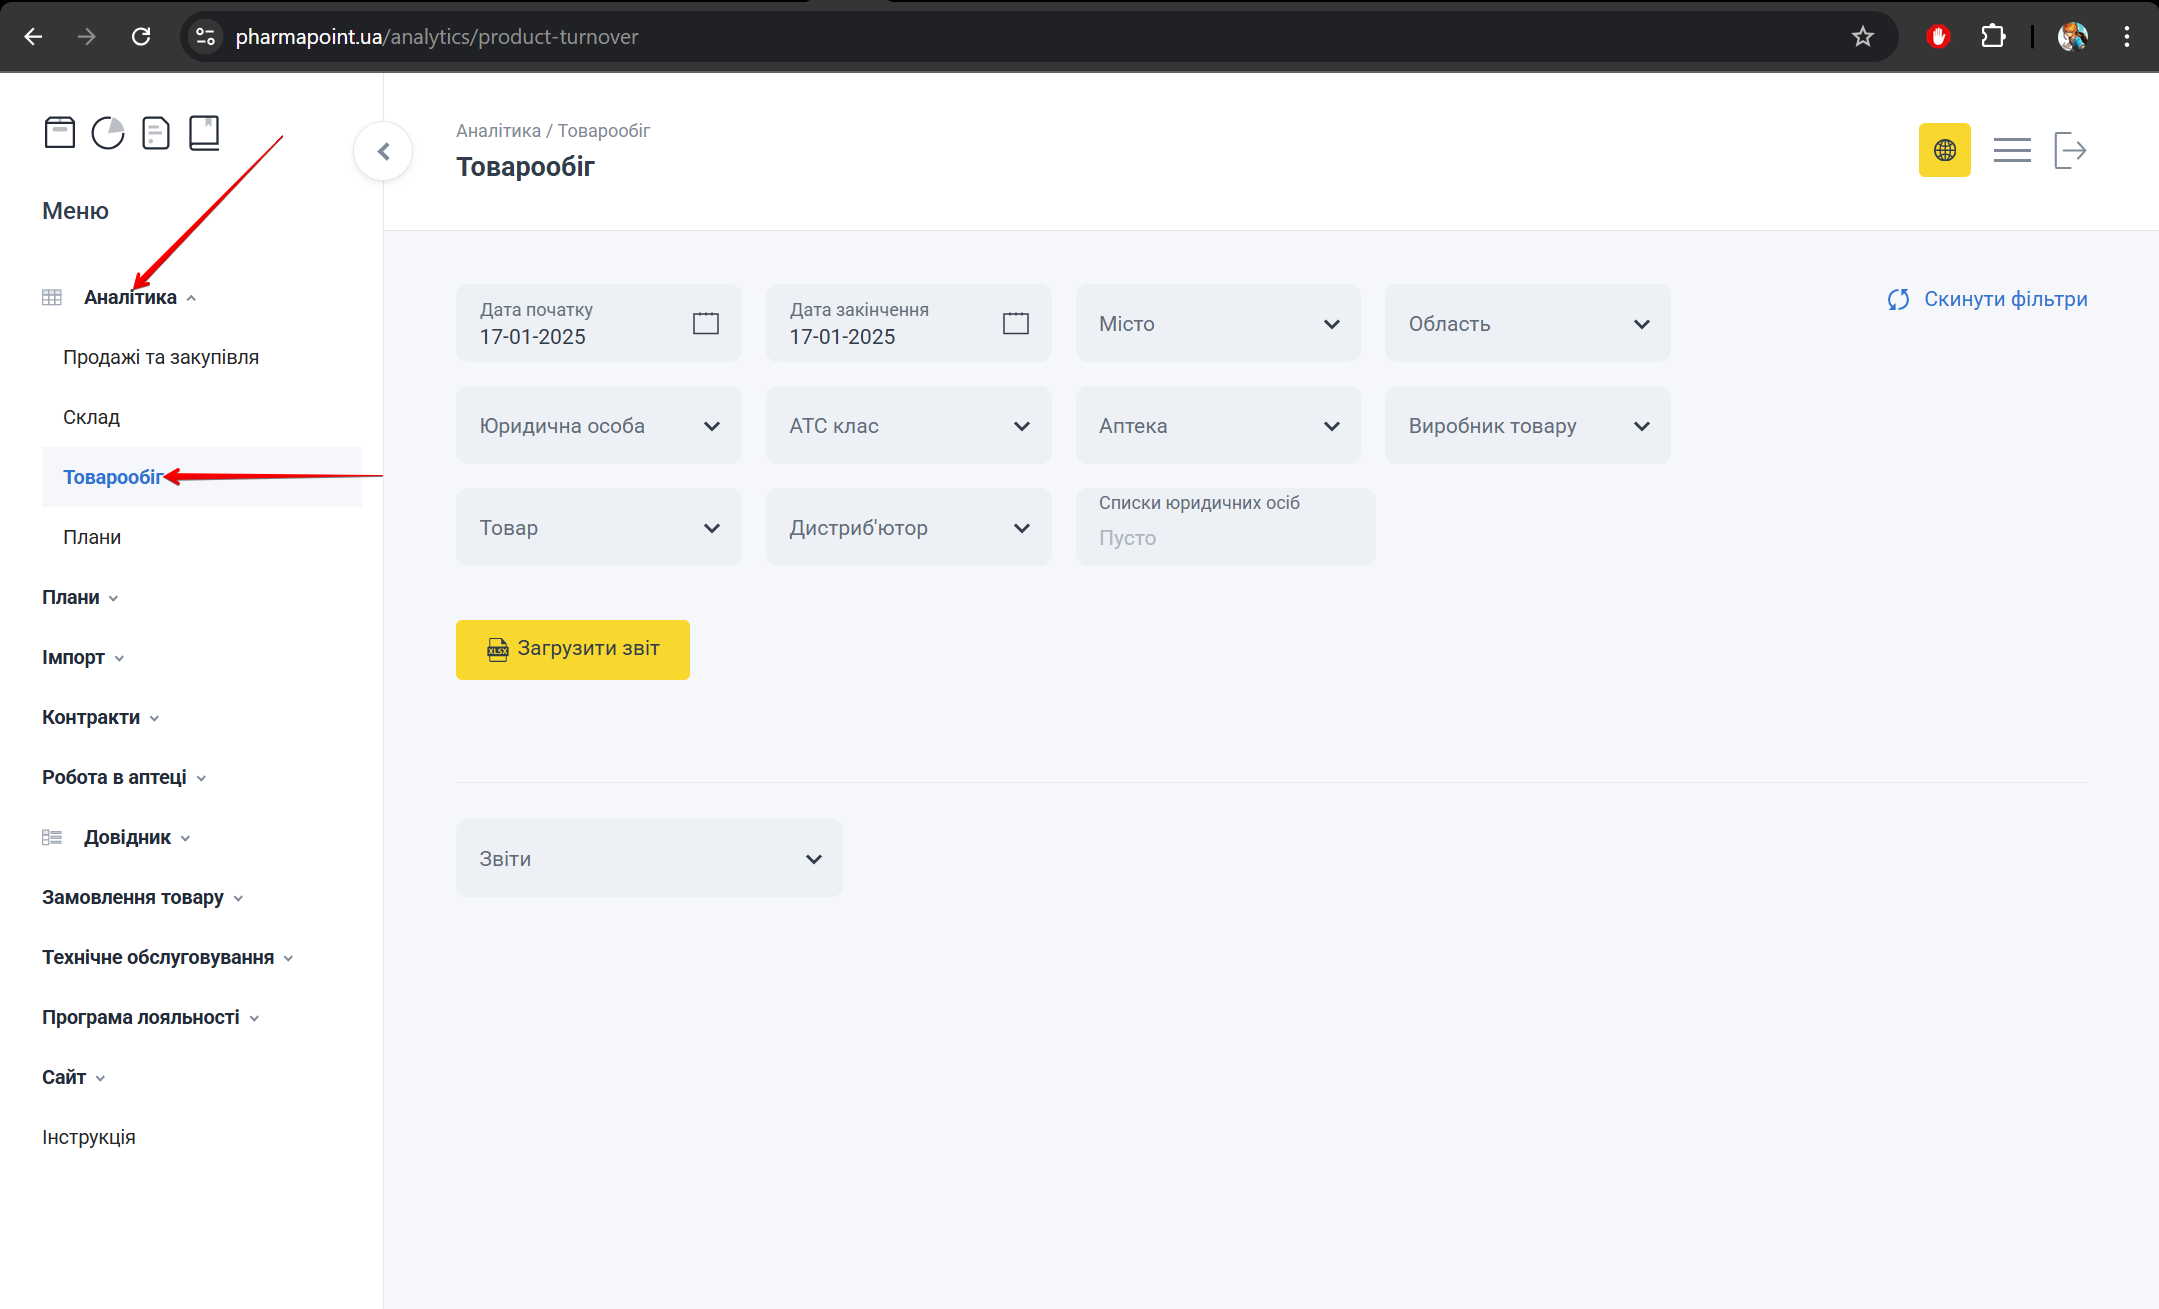
Task: Click the box icon in sidebar header
Action: [60, 132]
